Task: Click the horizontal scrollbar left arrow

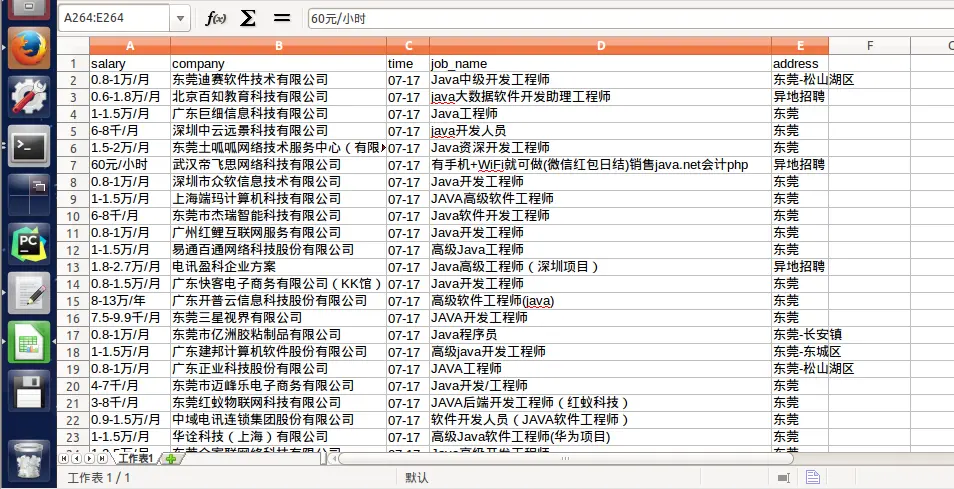Action: pos(333,459)
